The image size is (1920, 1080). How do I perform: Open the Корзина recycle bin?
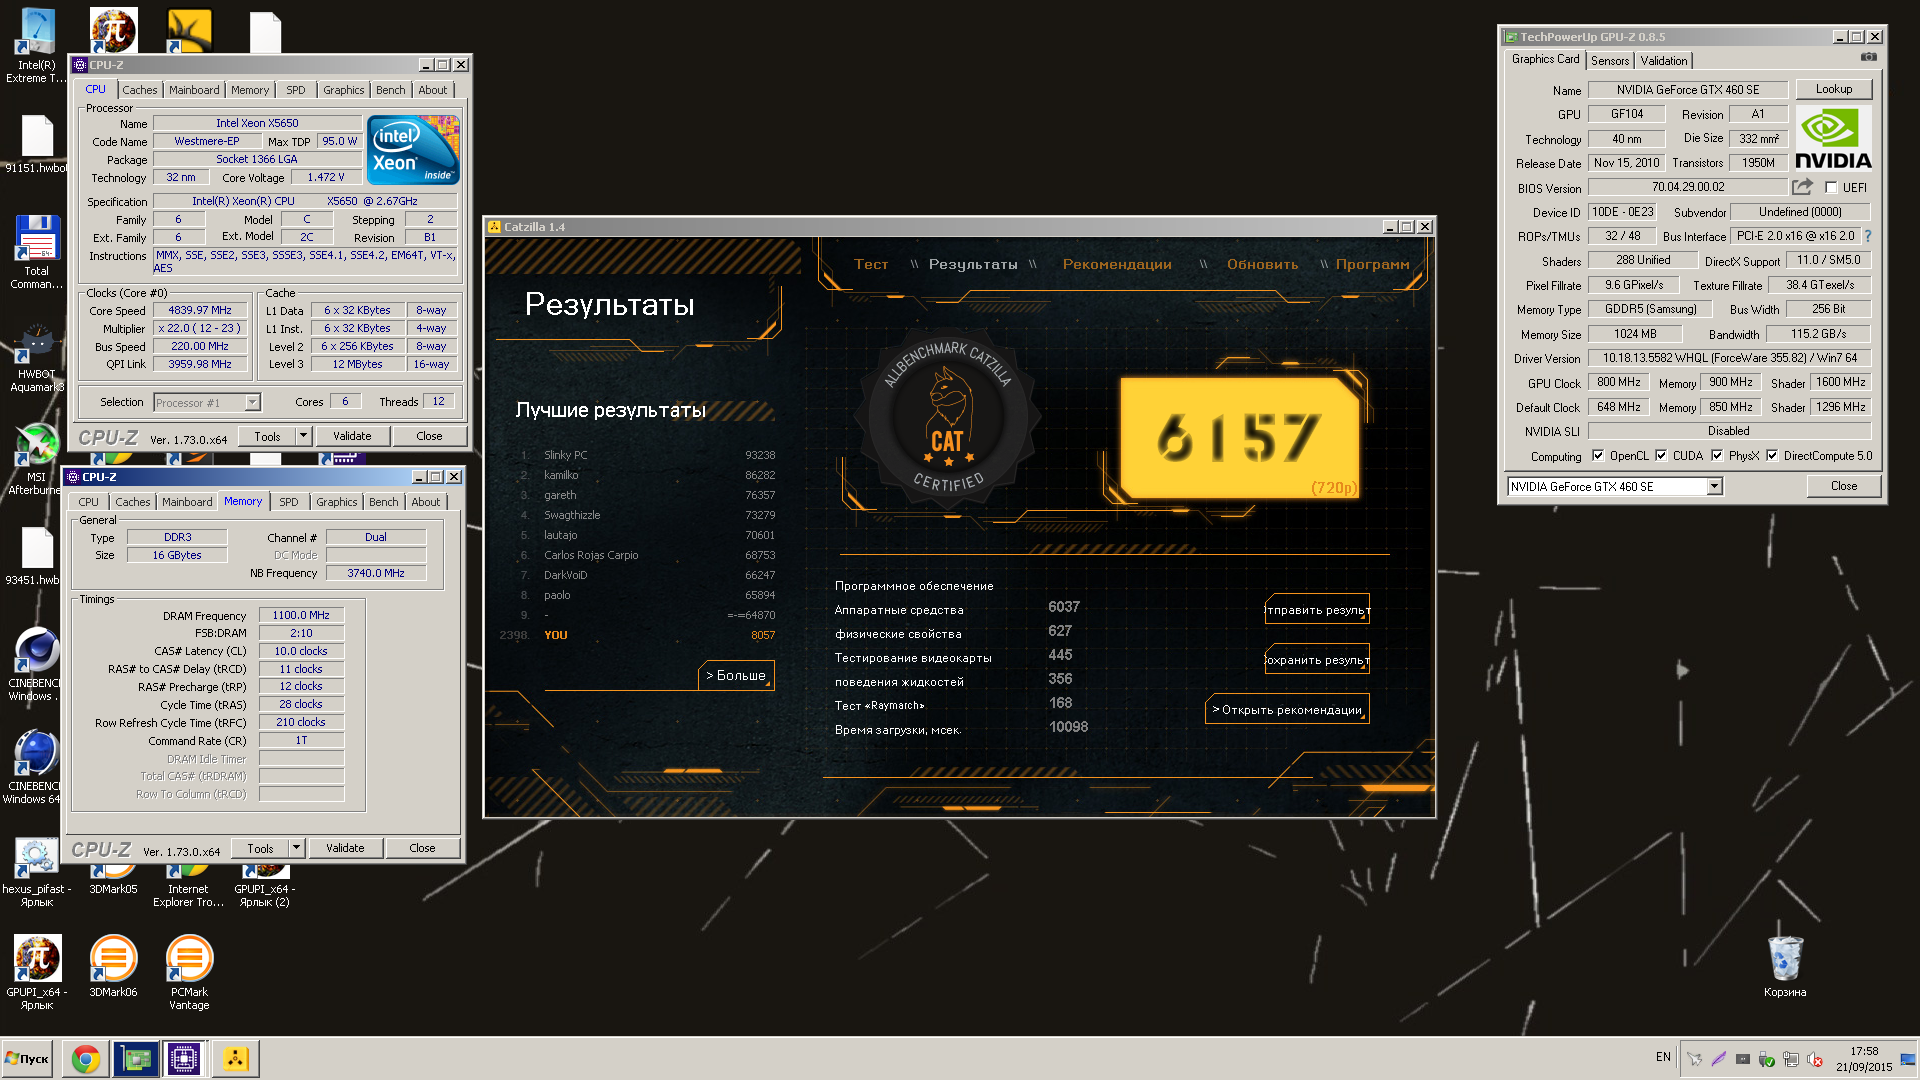[x=1785, y=965]
